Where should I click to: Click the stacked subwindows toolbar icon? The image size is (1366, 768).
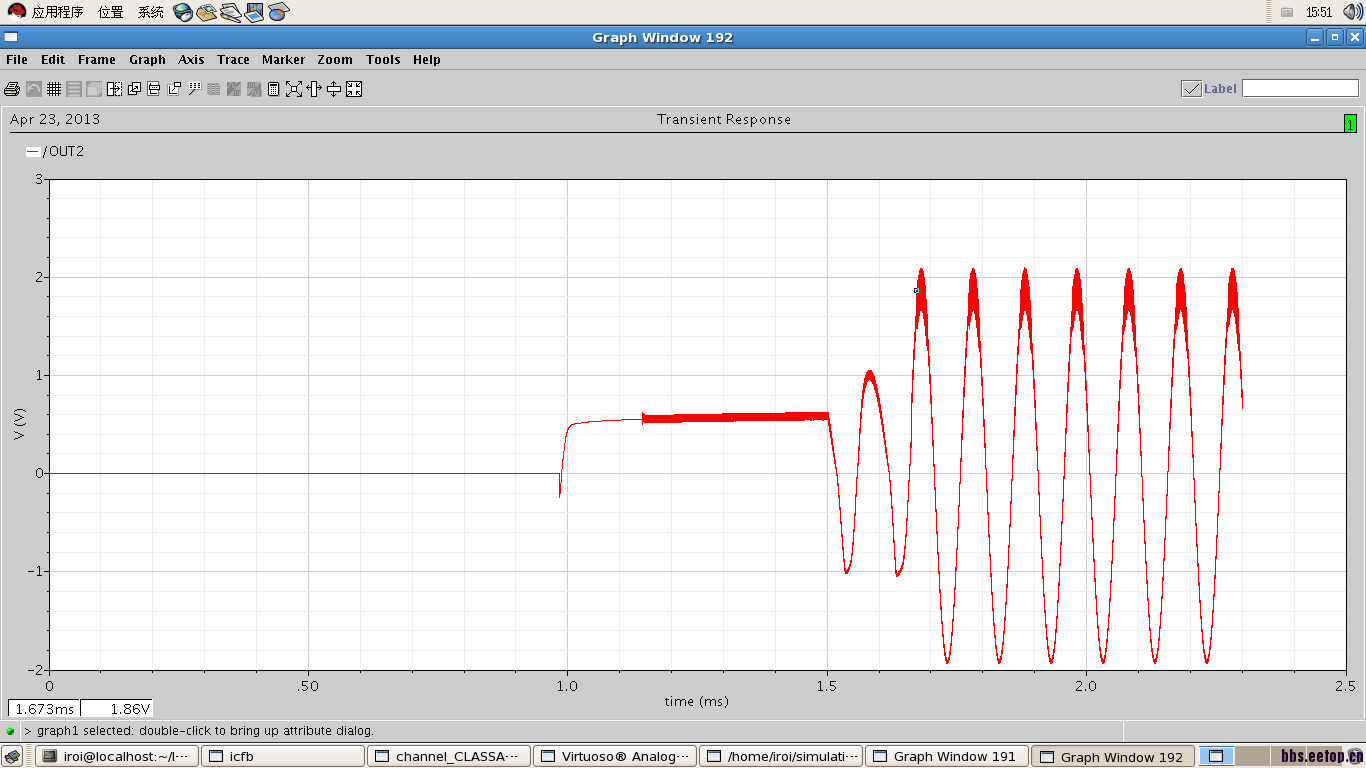tap(94, 89)
